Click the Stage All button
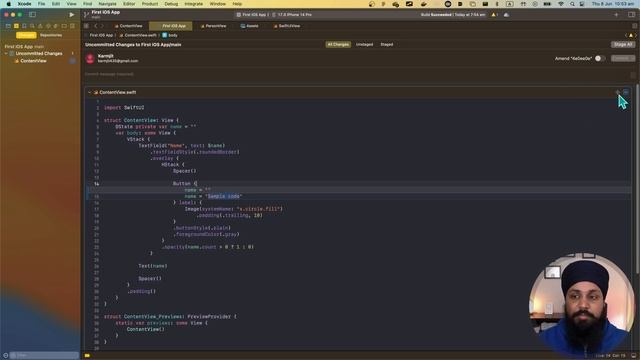 [623, 44]
